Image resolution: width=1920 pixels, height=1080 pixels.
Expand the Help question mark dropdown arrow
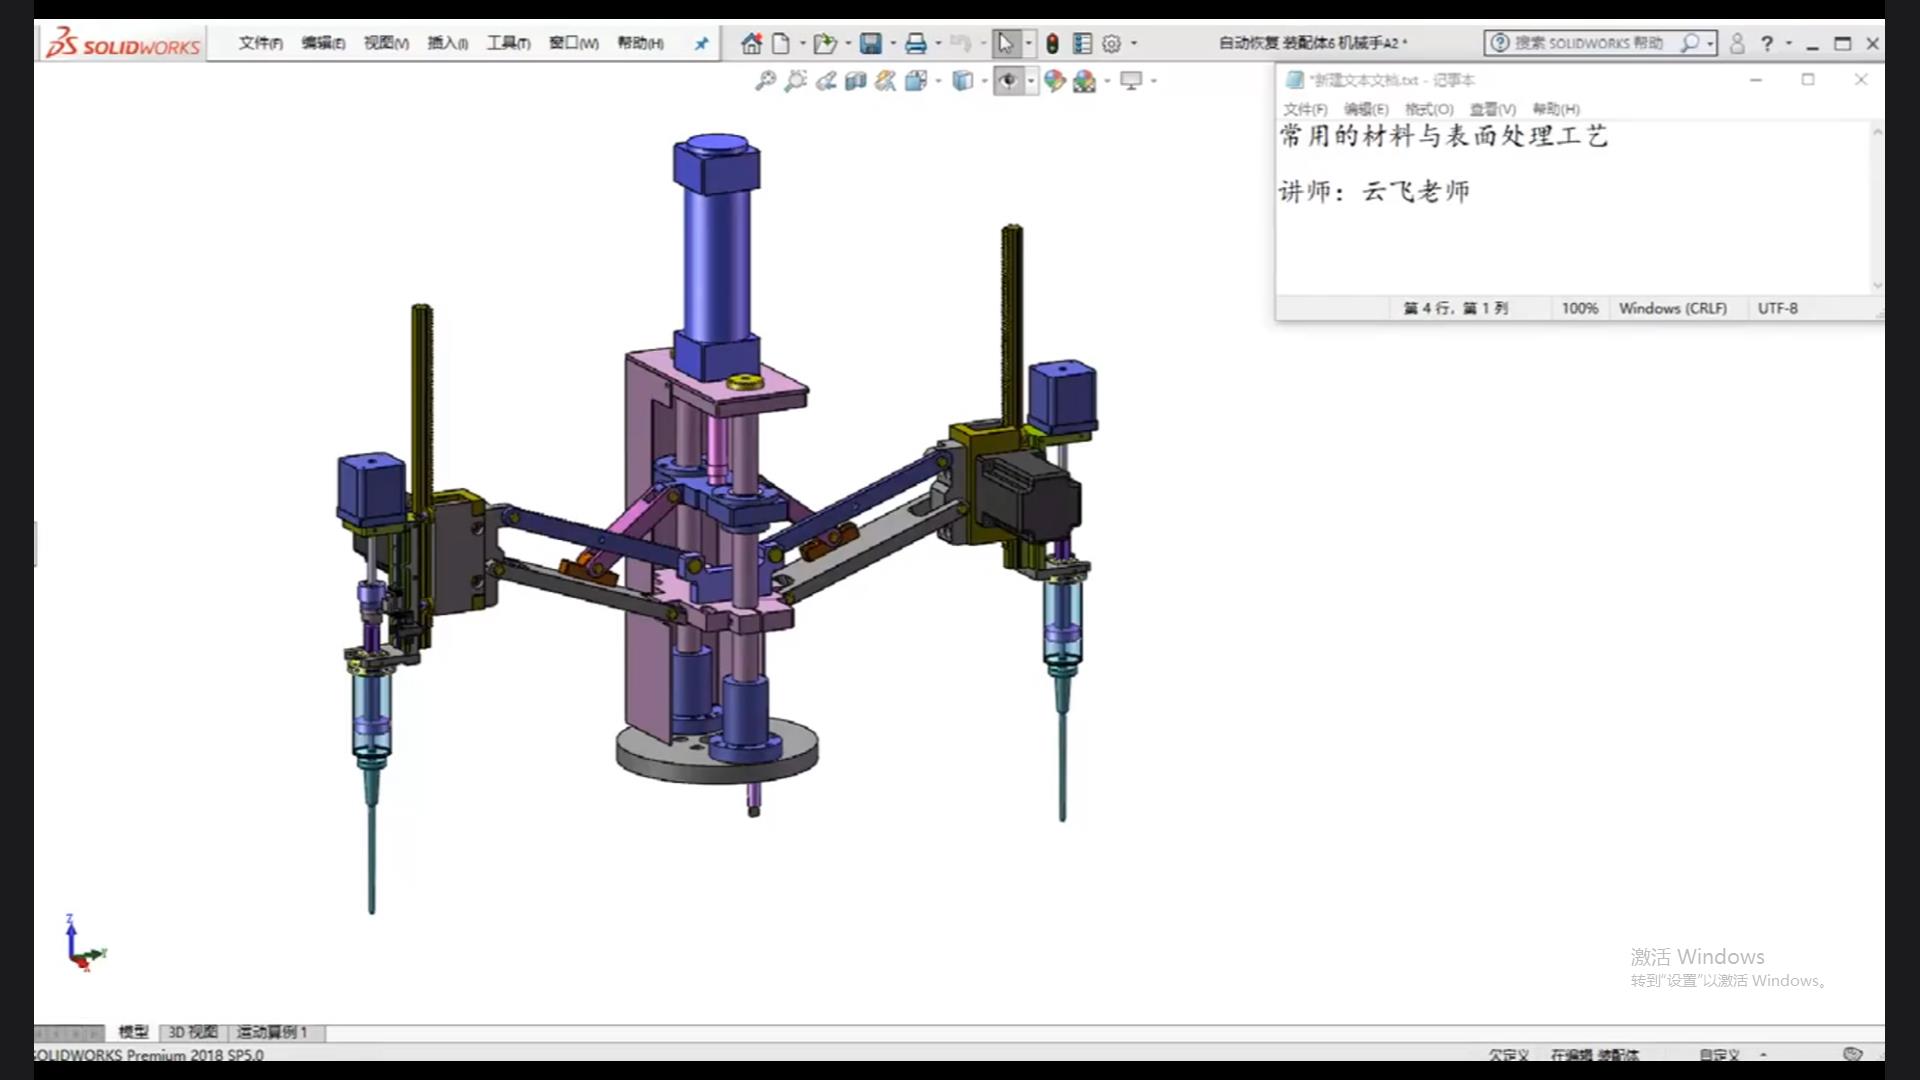click(x=1789, y=43)
